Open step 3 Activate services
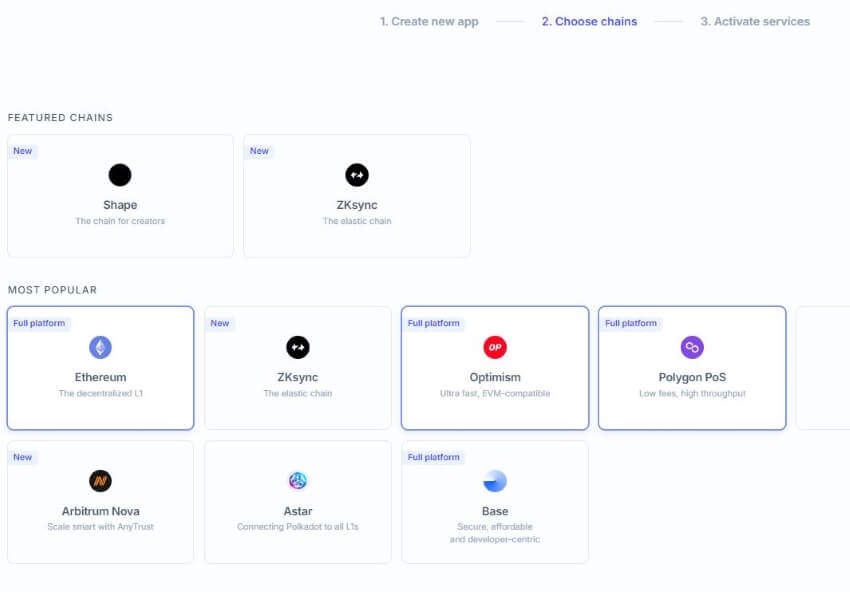Viewport: 850px width, 592px height. click(x=753, y=21)
